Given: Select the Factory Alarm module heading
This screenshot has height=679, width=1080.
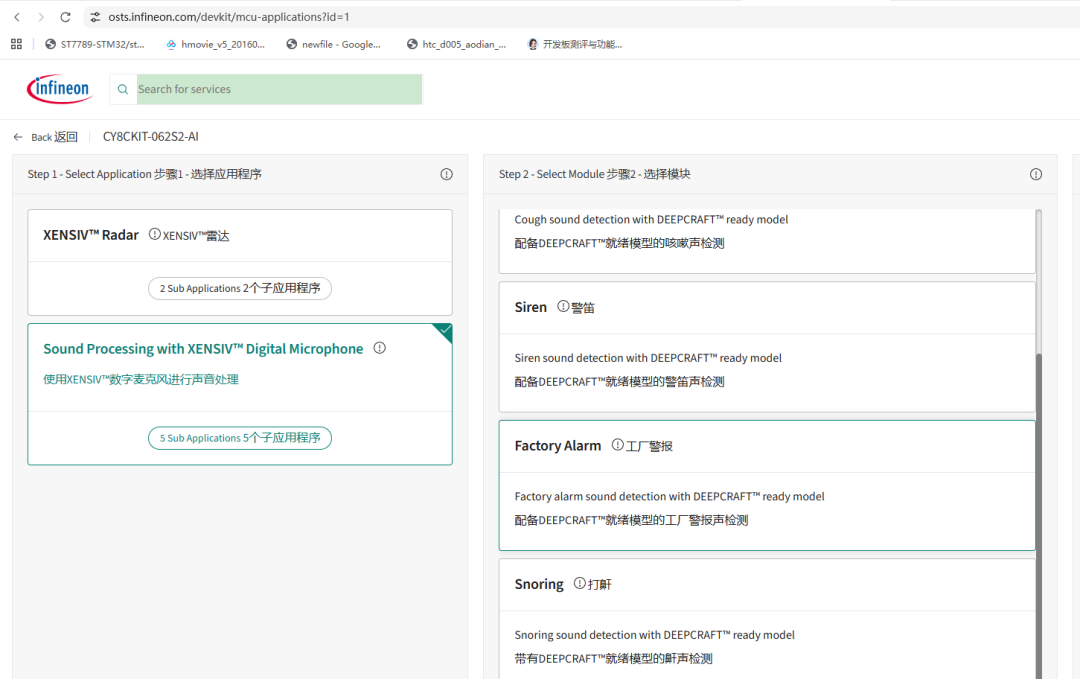Looking at the screenshot, I should 558,446.
